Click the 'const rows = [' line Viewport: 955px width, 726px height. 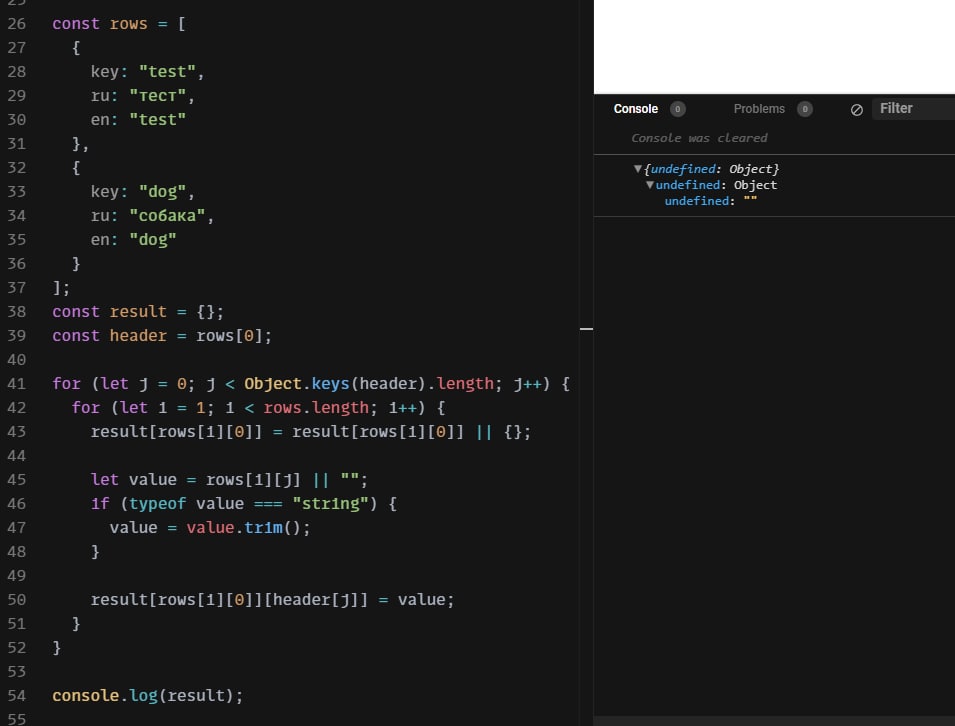(x=119, y=24)
